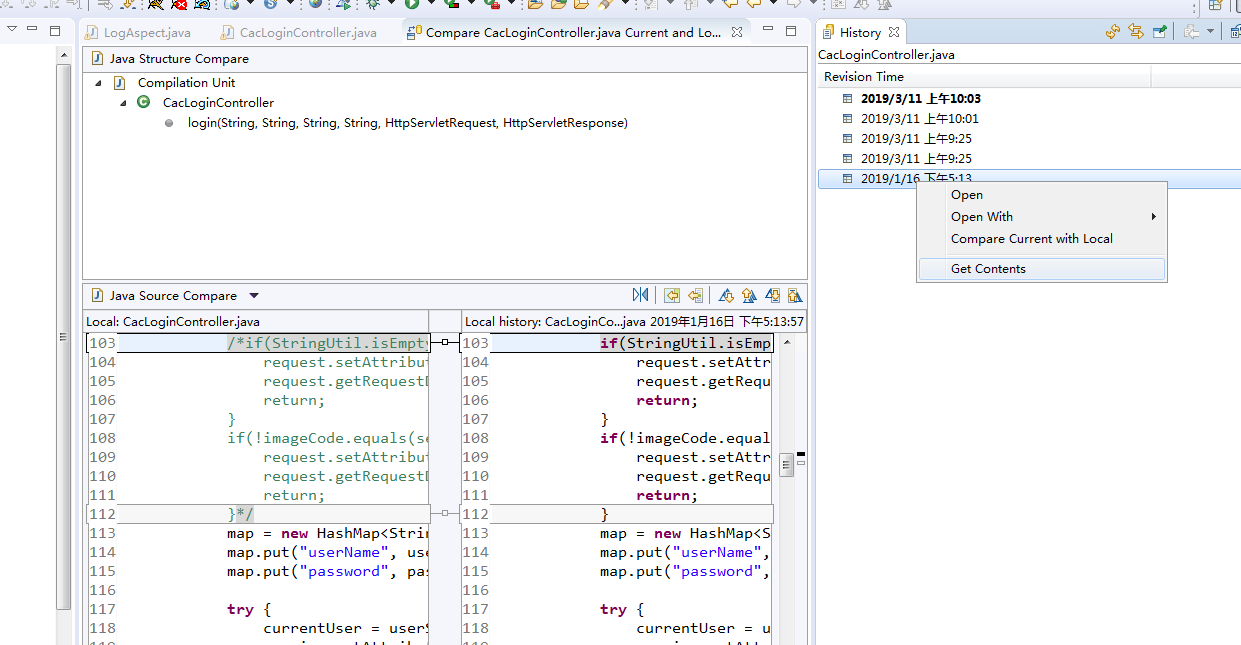Collapse Compilation Unit tree node
This screenshot has width=1241, height=645.
tap(98, 83)
